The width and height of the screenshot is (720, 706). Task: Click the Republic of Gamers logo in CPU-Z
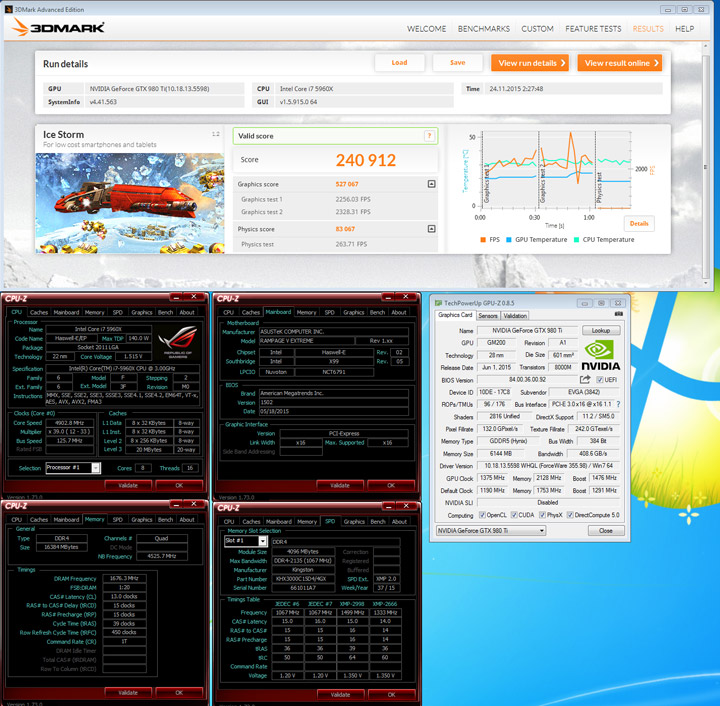pos(177,342)
